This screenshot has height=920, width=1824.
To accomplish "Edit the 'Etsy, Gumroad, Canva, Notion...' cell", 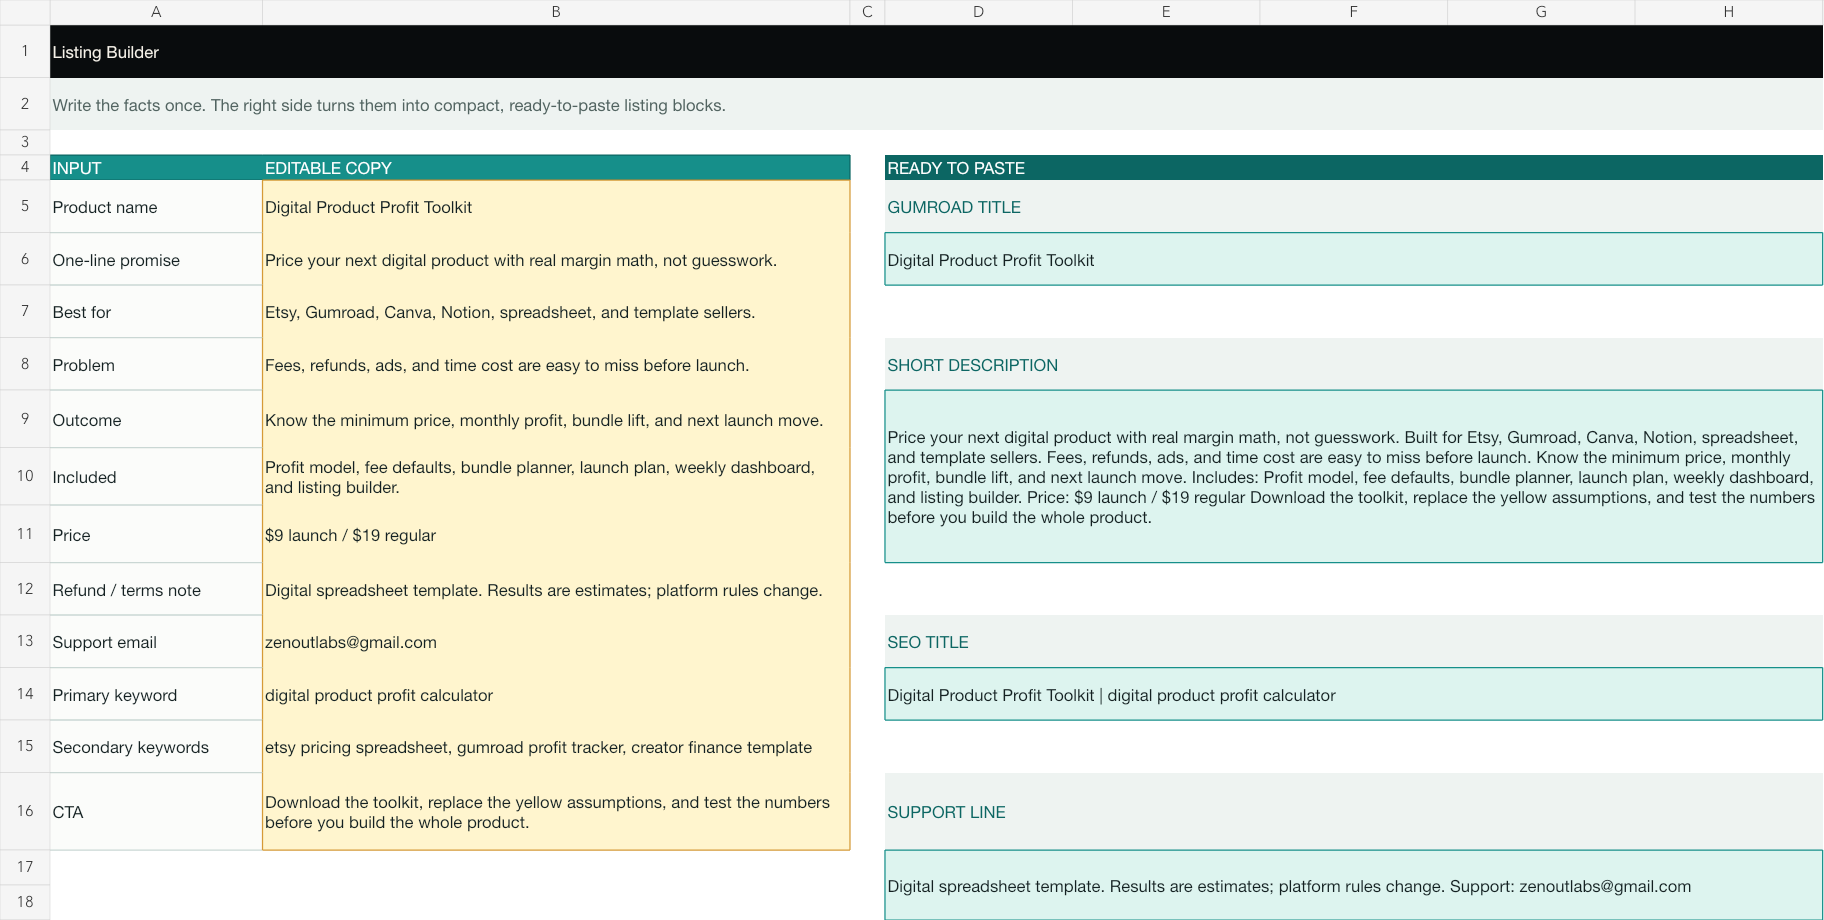I will coord(556,312).
